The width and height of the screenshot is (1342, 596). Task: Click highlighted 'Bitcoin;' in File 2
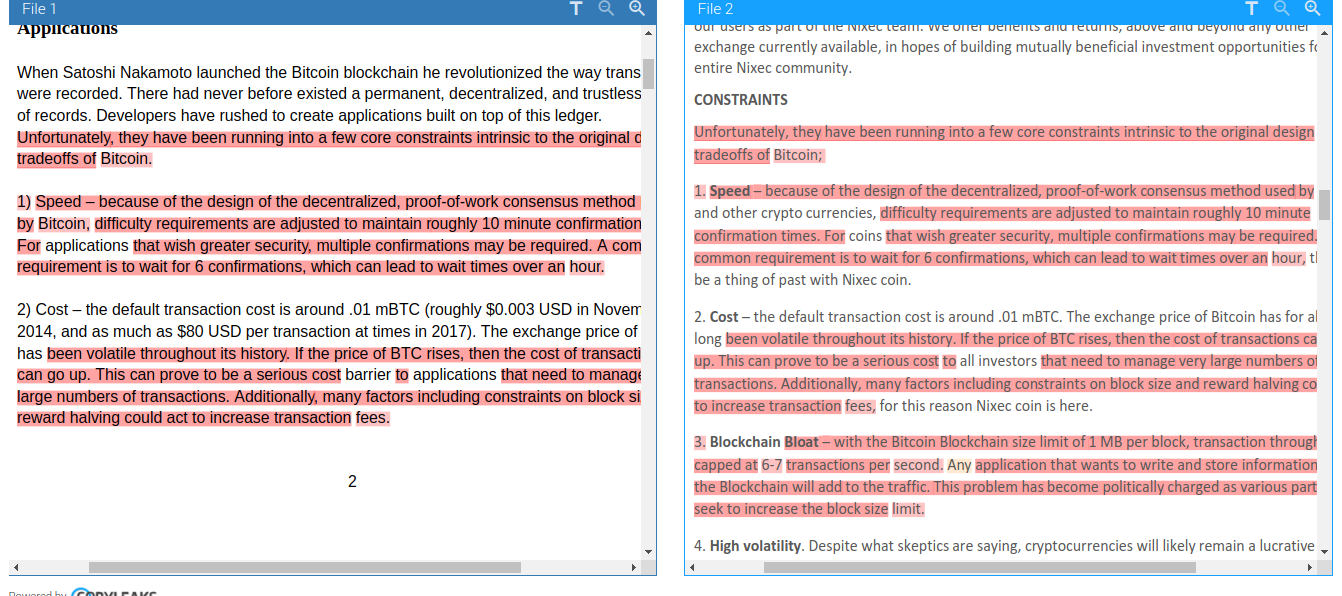pos(798,155)
